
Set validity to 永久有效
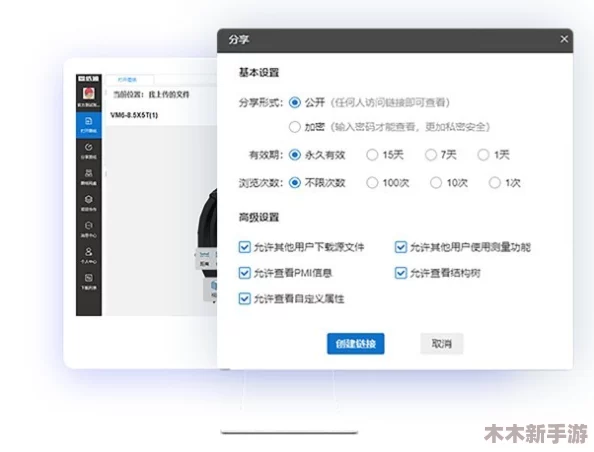(295, 155)
